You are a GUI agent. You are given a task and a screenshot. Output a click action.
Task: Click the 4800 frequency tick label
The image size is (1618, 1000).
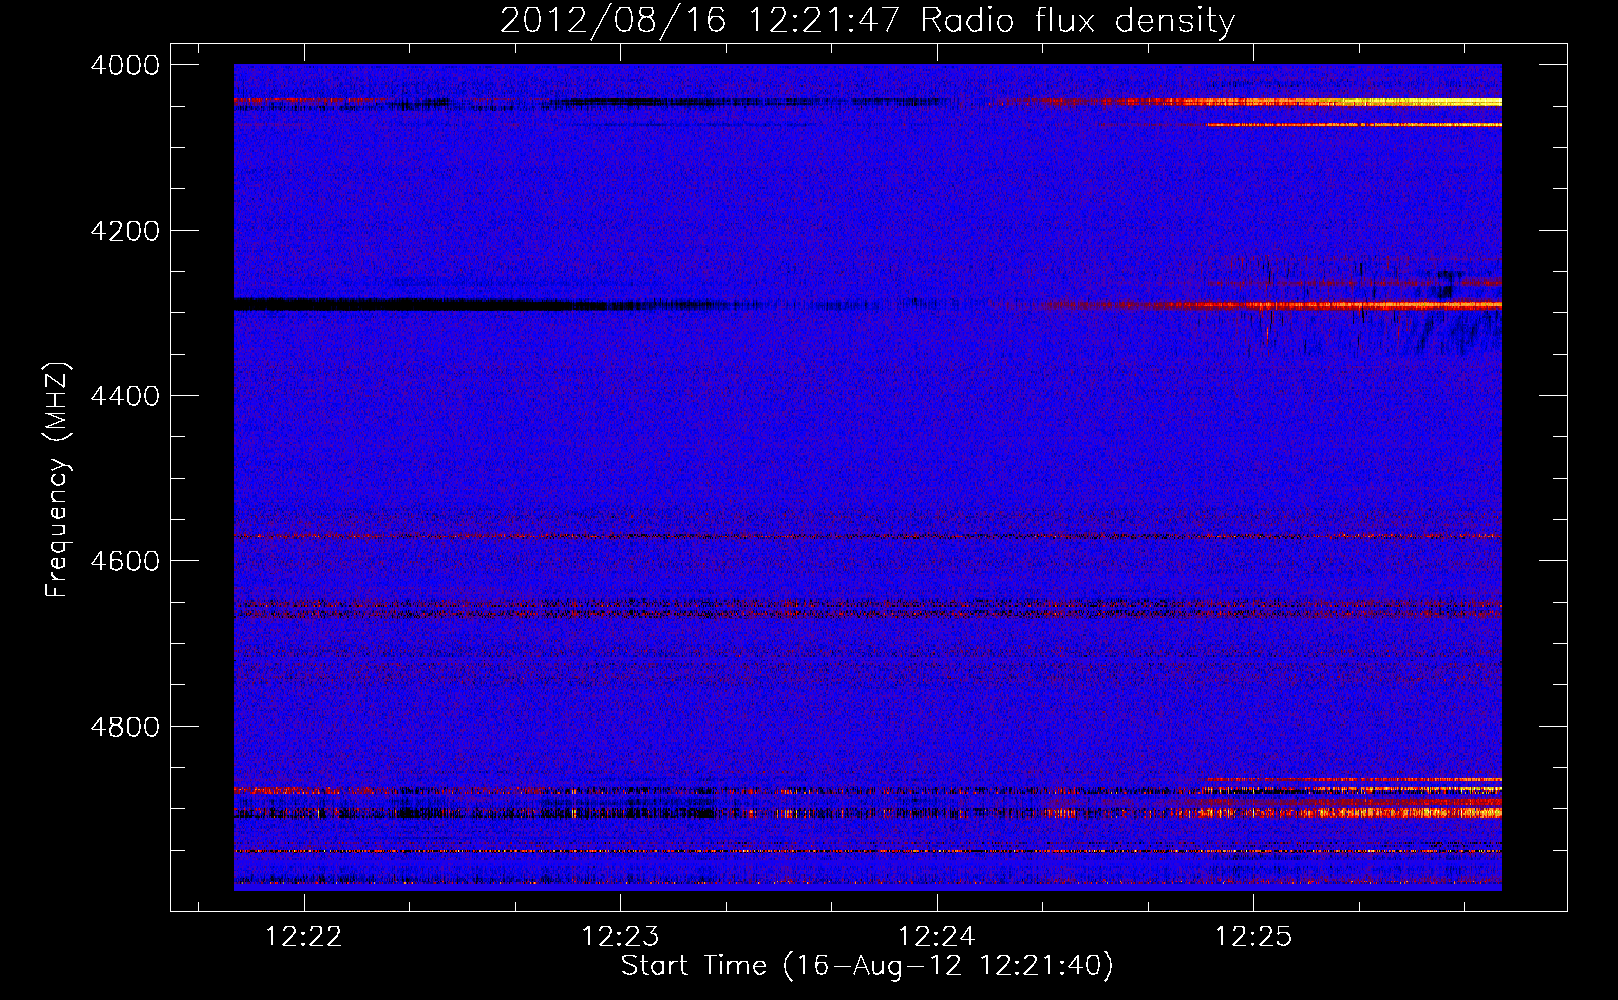(x=125, y=727)
